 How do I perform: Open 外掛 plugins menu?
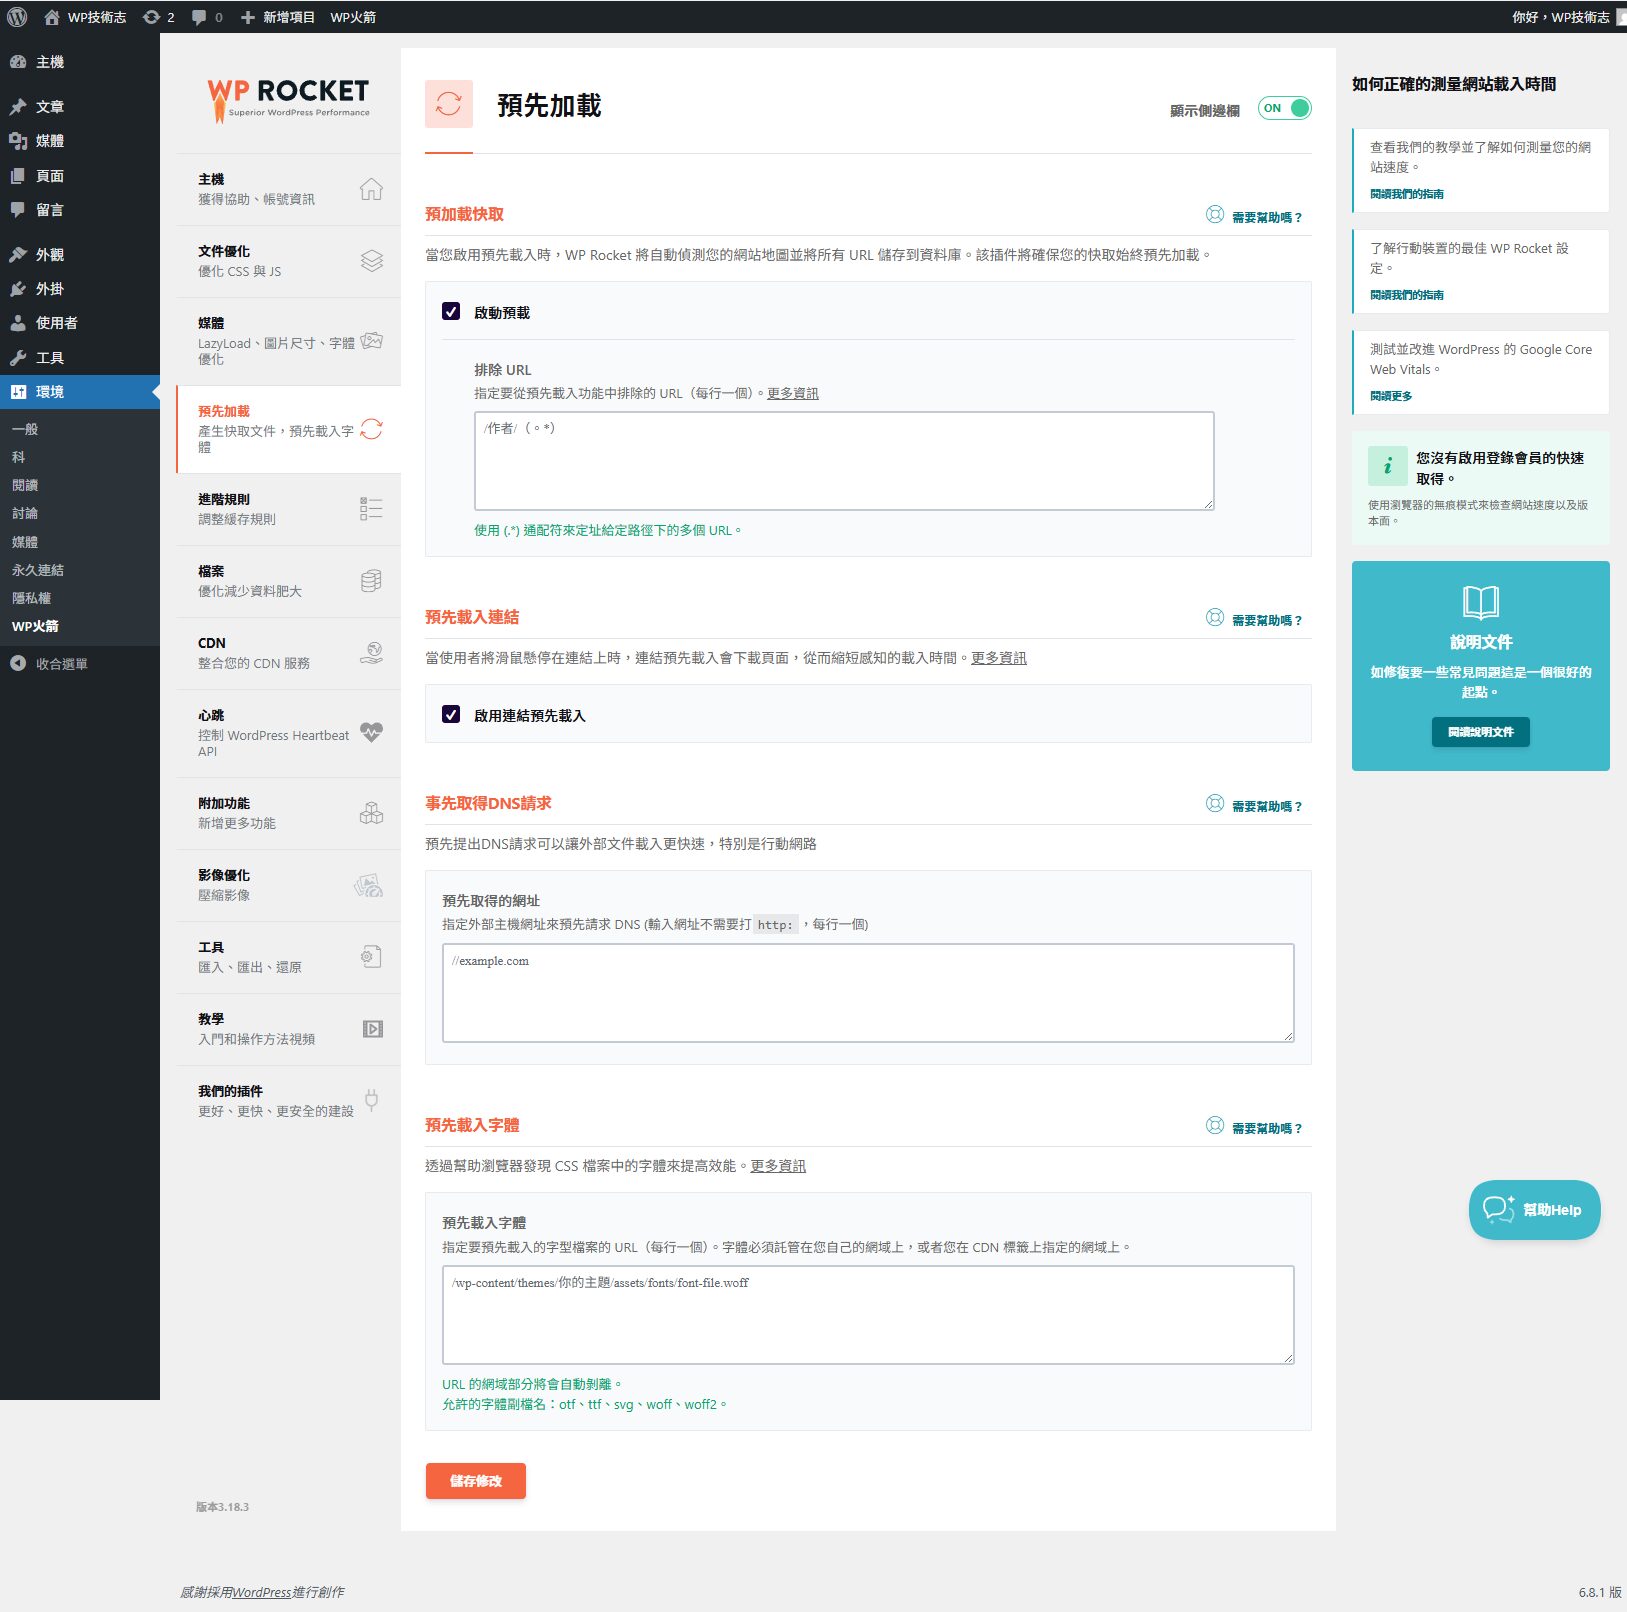click(x=80, y=289)
